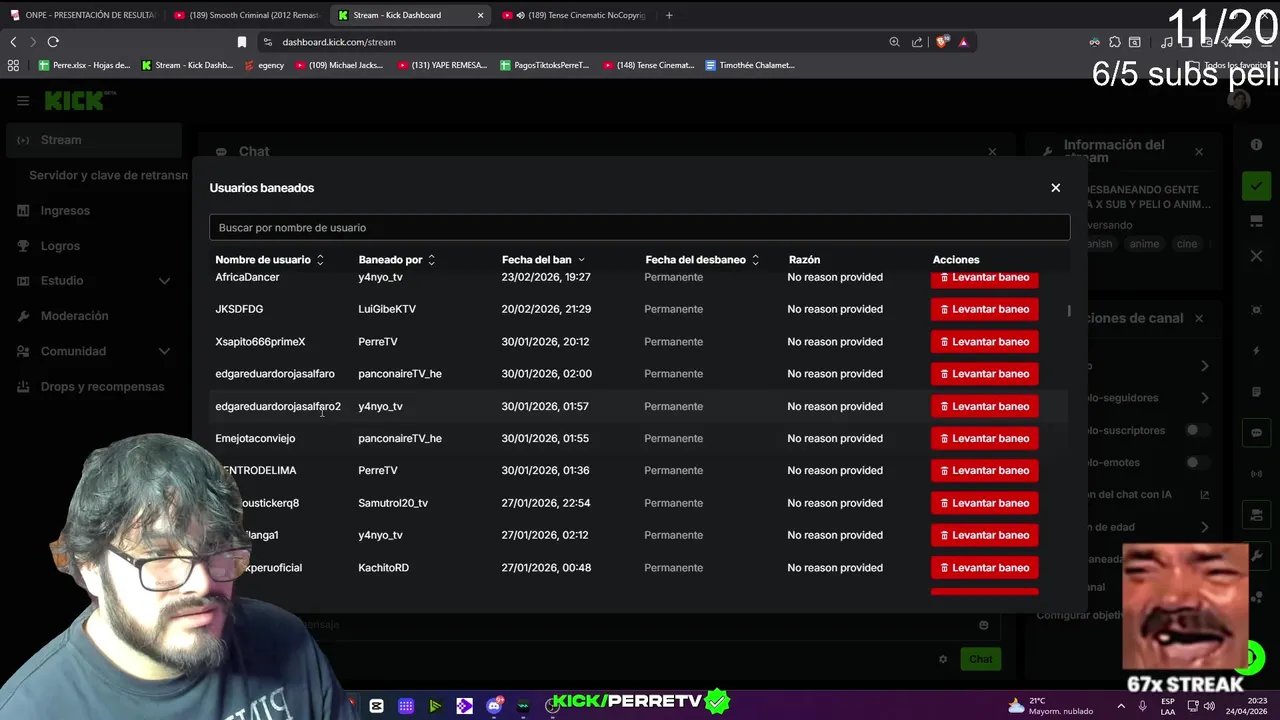Sort by Nombre de usuario column arrows
Screen dimensions: 1280x720
click(320, 260)
